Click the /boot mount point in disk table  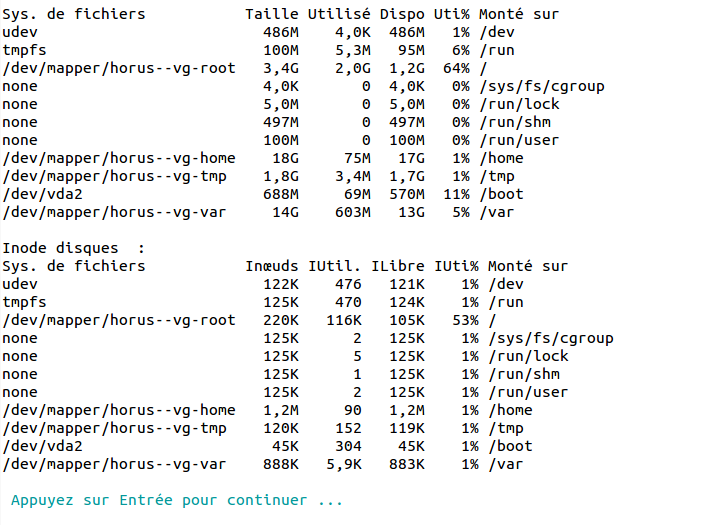coord(502,194)
